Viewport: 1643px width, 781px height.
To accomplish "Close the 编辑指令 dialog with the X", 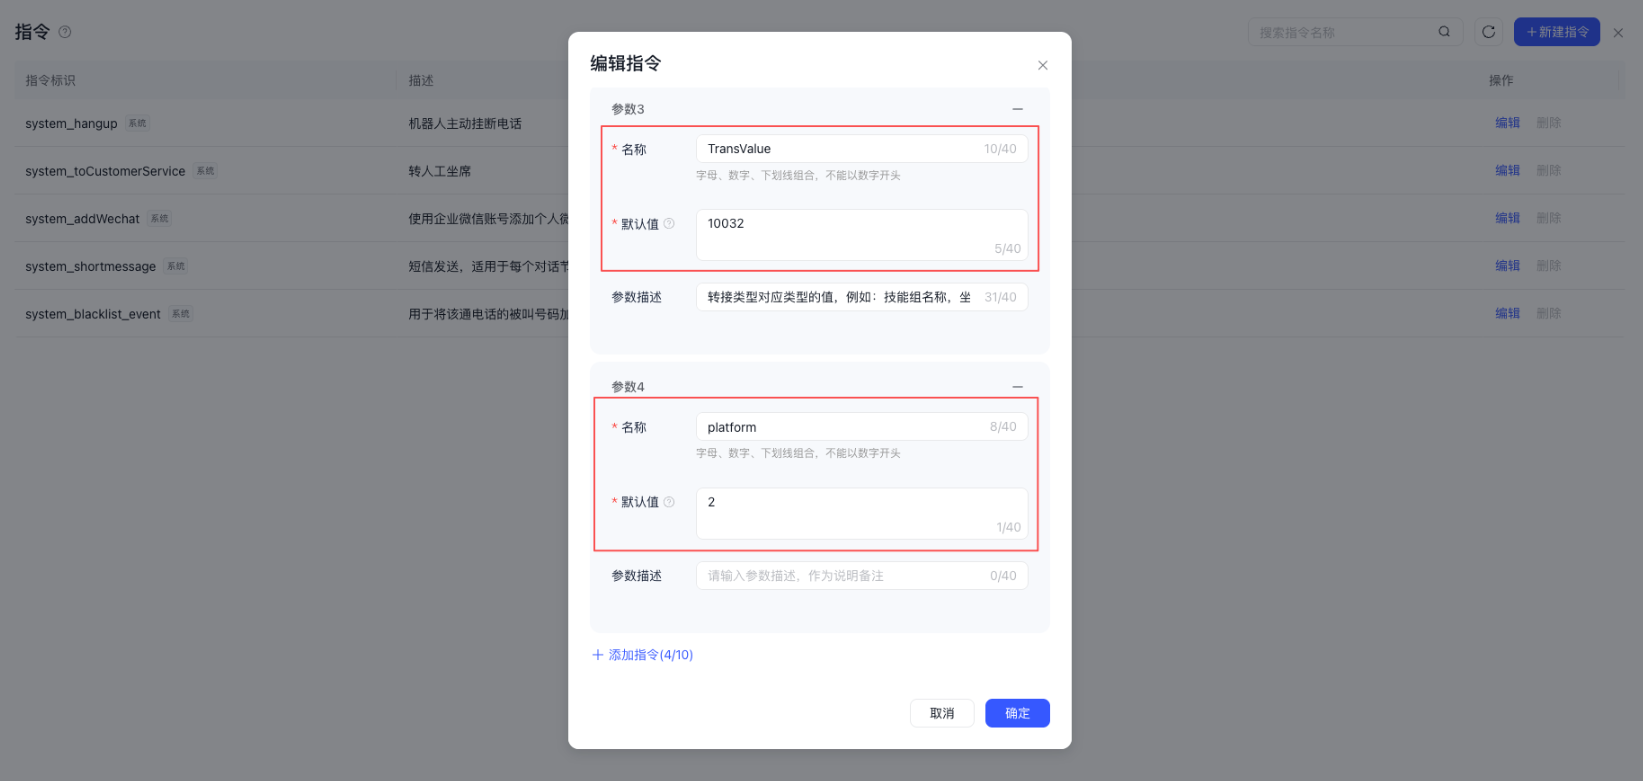I will pyautogui.click(x=1042, y=65).
